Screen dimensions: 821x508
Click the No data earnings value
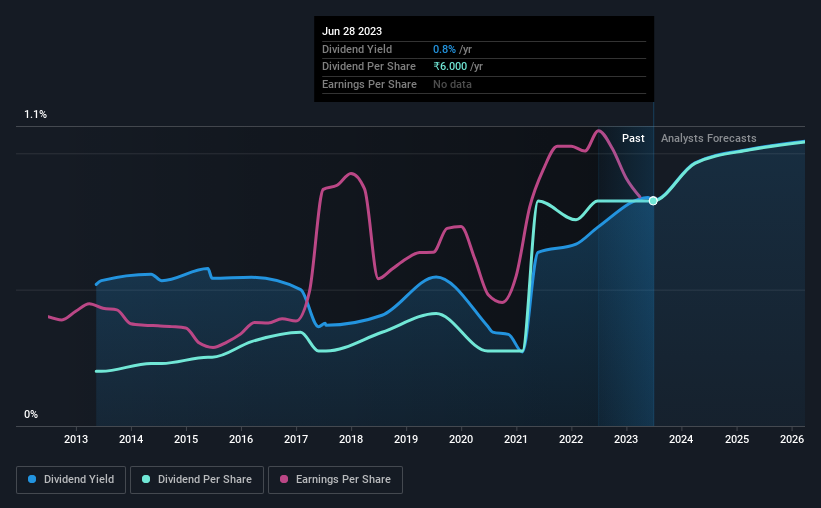pyautogui.click(x=452, y=84)
